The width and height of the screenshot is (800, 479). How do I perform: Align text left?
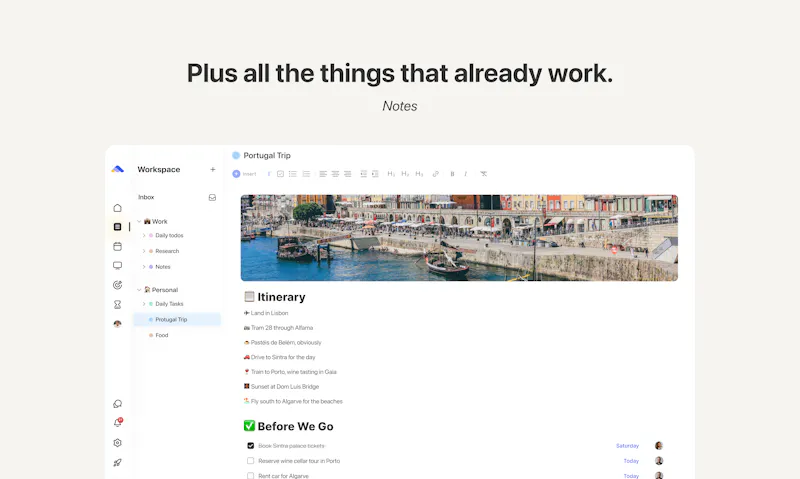(x=323, y=174)
